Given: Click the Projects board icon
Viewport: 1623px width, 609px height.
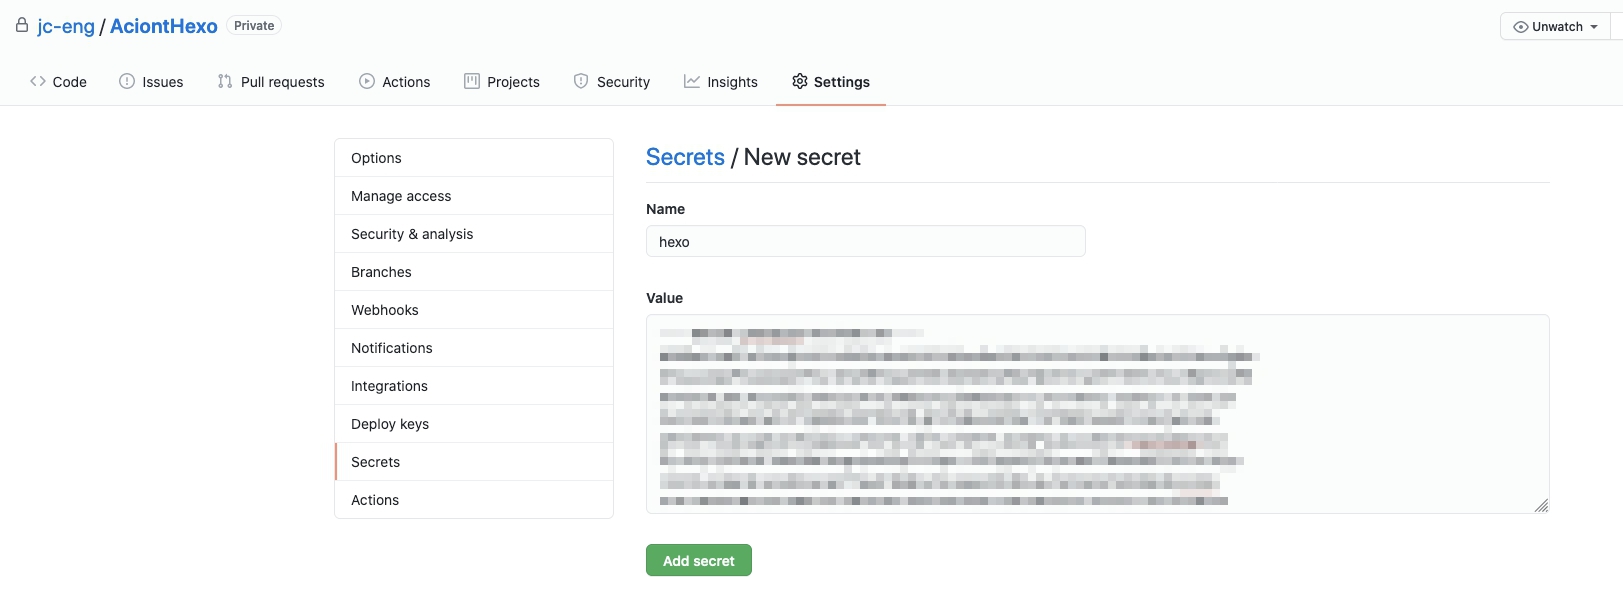Looking at the screenshot, I should point(472,81).
